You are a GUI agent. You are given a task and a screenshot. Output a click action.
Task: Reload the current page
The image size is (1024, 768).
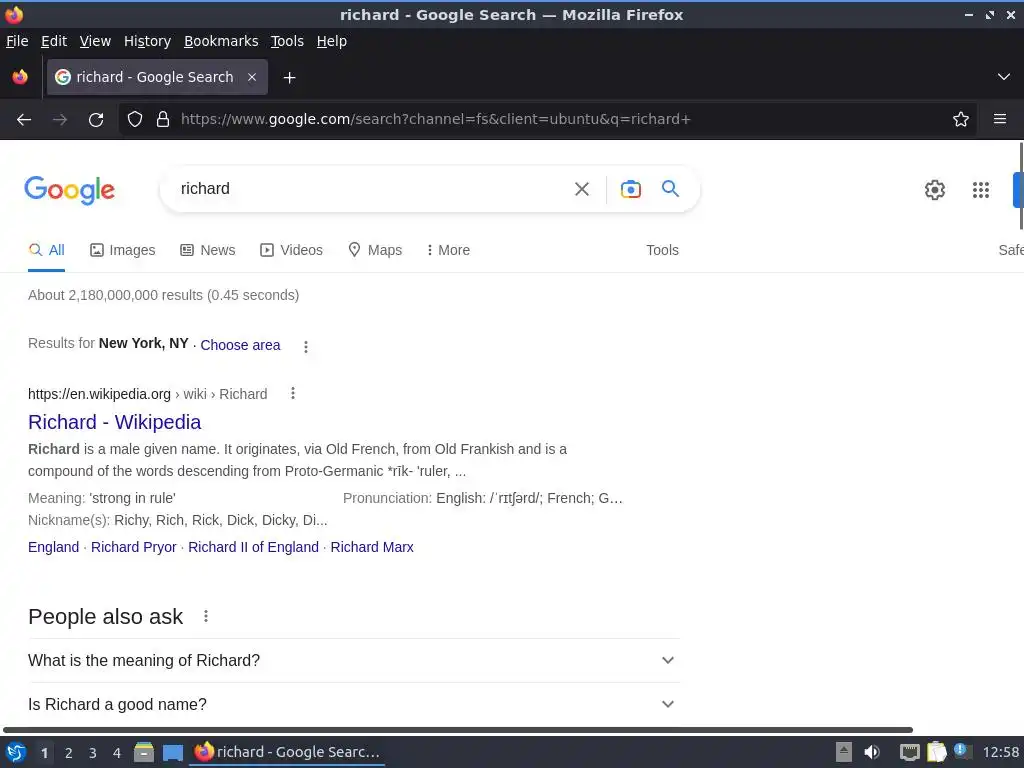(96, 120)
